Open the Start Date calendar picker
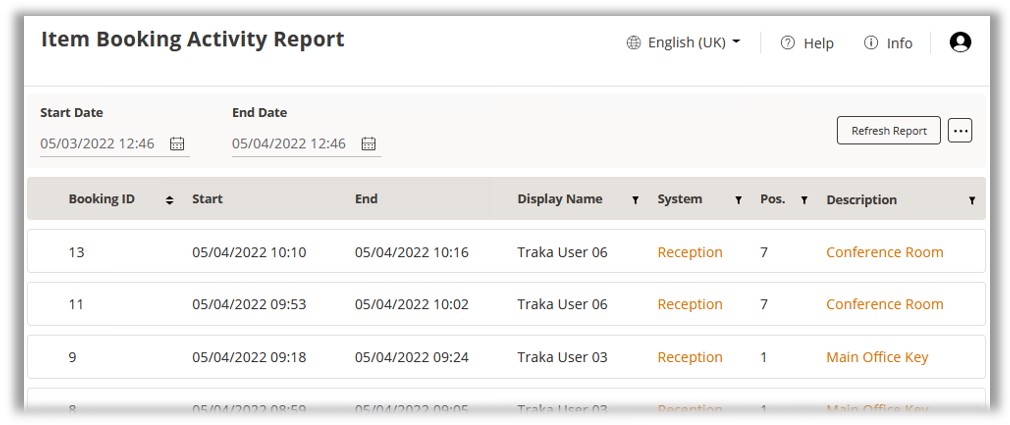The width and height of the screenshot is (1010, 425). (177, 144)
